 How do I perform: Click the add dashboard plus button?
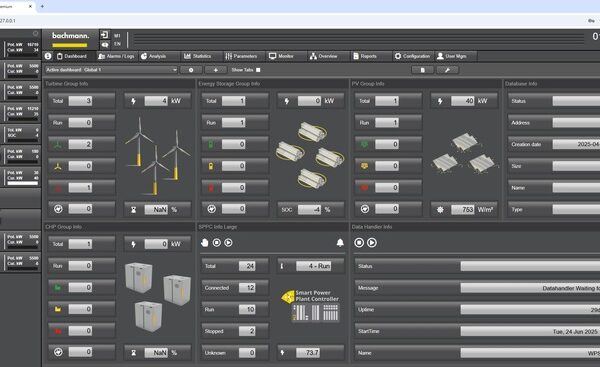tap(215, 70)
